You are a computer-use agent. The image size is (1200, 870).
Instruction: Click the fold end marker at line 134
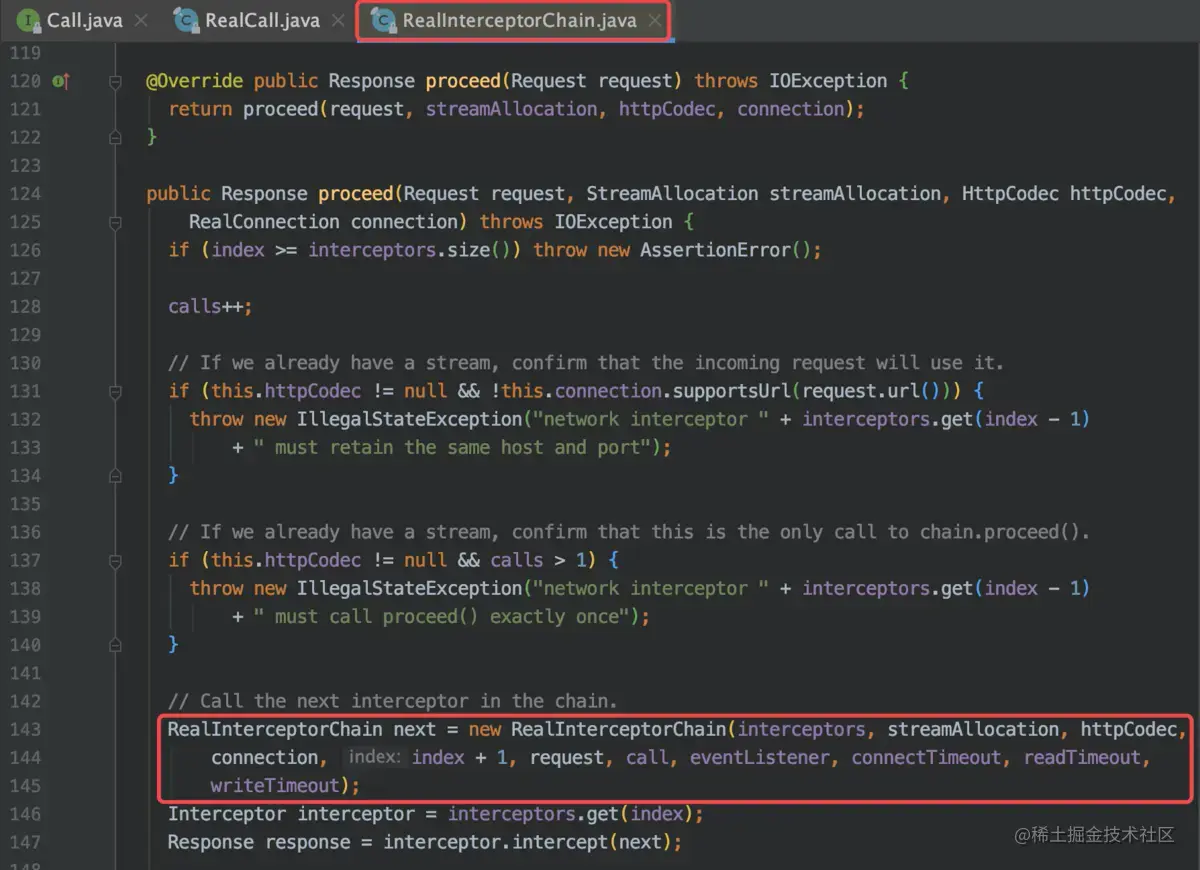[115, 475]
